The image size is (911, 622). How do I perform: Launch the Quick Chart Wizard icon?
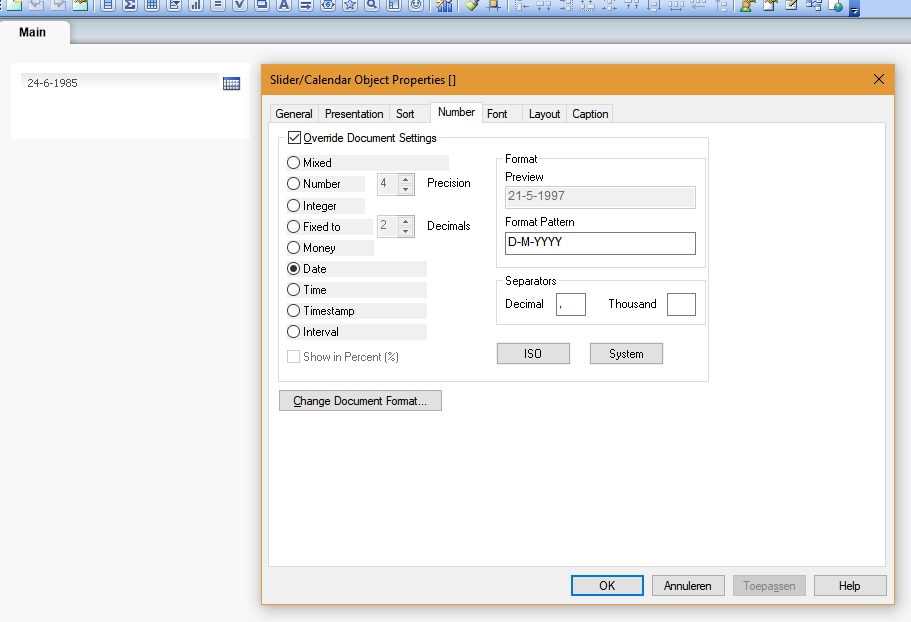444,5
